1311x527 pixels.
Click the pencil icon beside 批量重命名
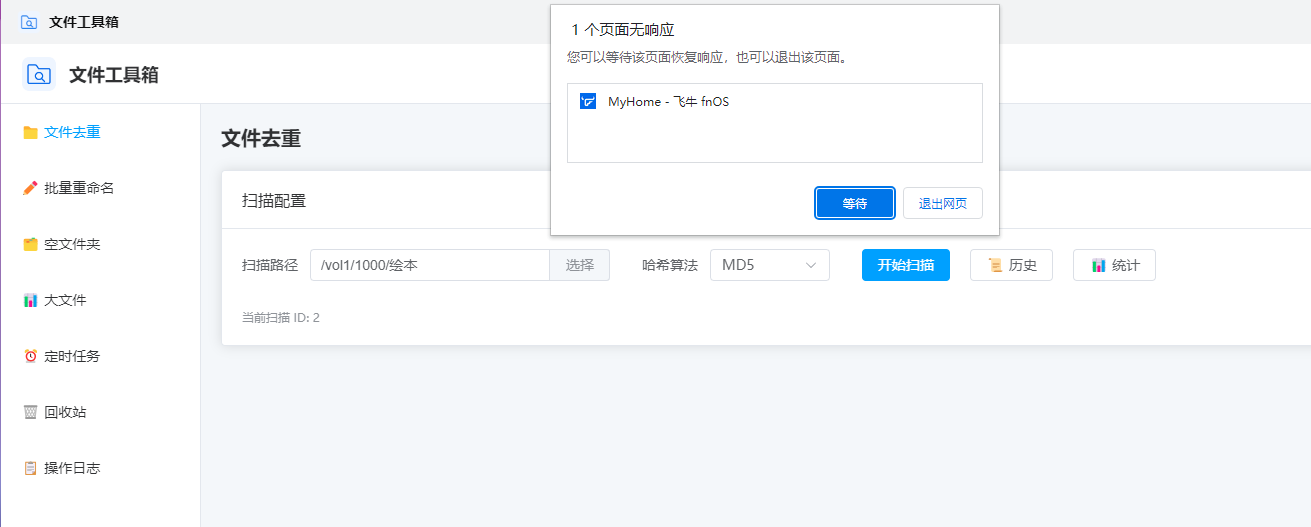(30, 188)
